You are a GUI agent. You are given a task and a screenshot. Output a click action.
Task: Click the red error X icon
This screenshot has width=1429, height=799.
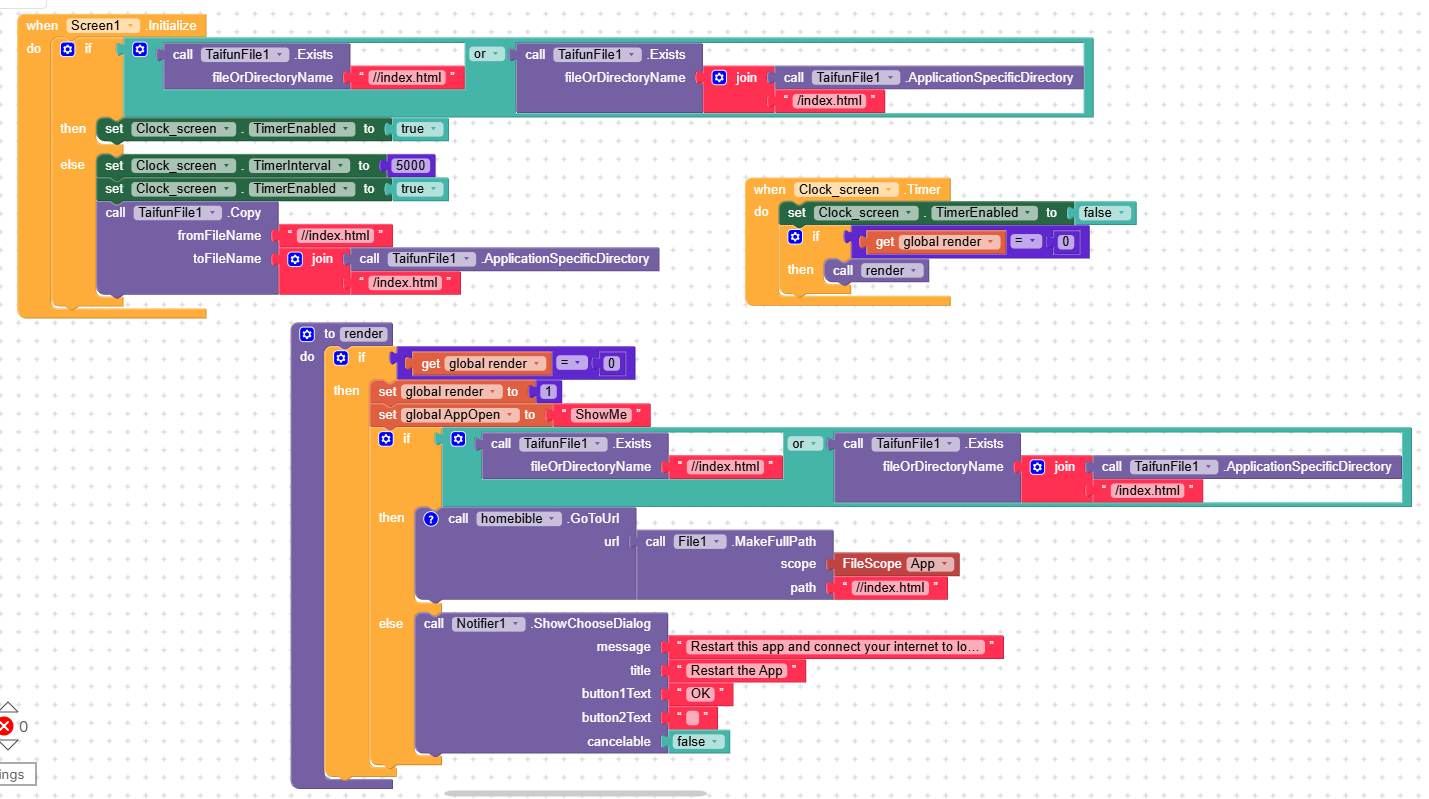click(x=7, y=727)
